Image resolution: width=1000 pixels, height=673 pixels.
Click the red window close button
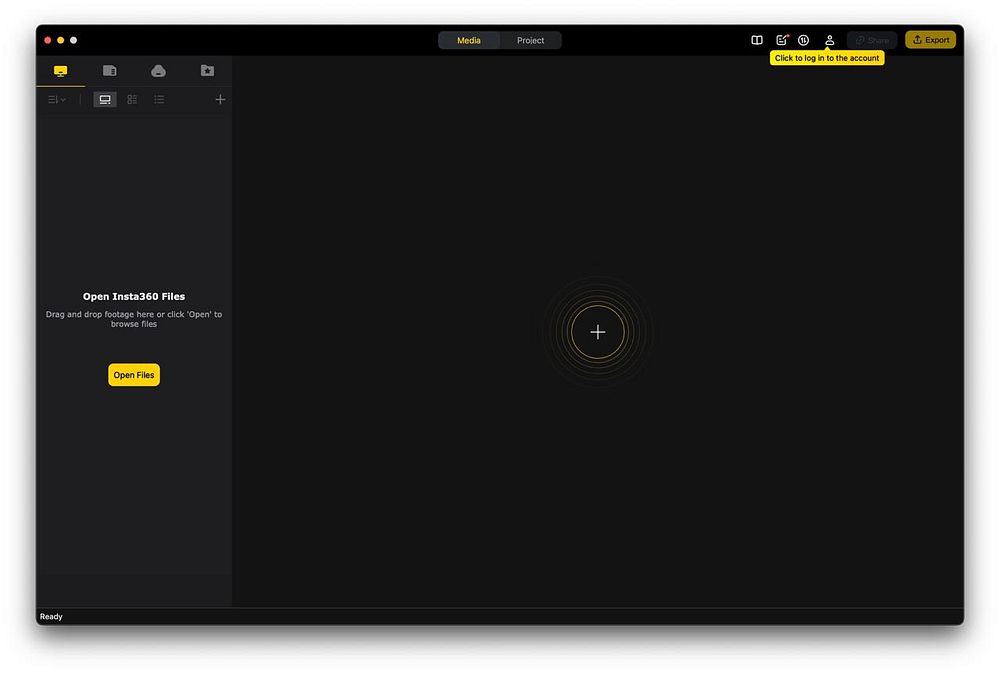coord(48,40)
